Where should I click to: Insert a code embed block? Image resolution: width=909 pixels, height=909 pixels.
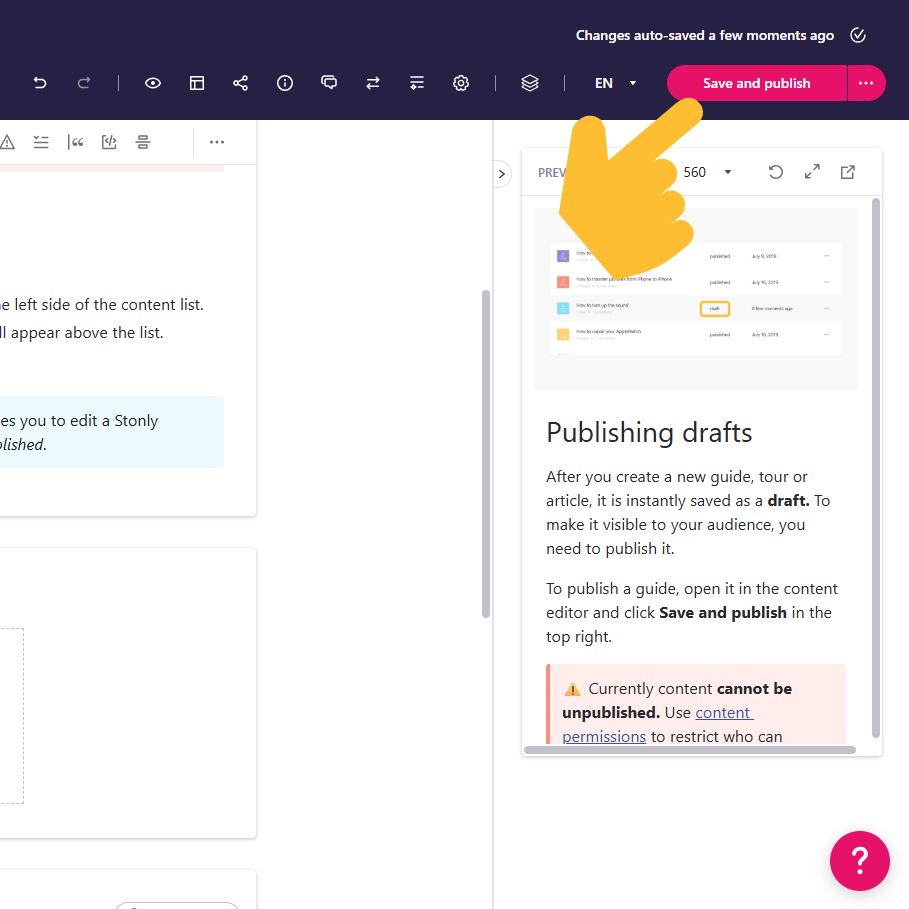pyautogui.click(x=109, y=142)
